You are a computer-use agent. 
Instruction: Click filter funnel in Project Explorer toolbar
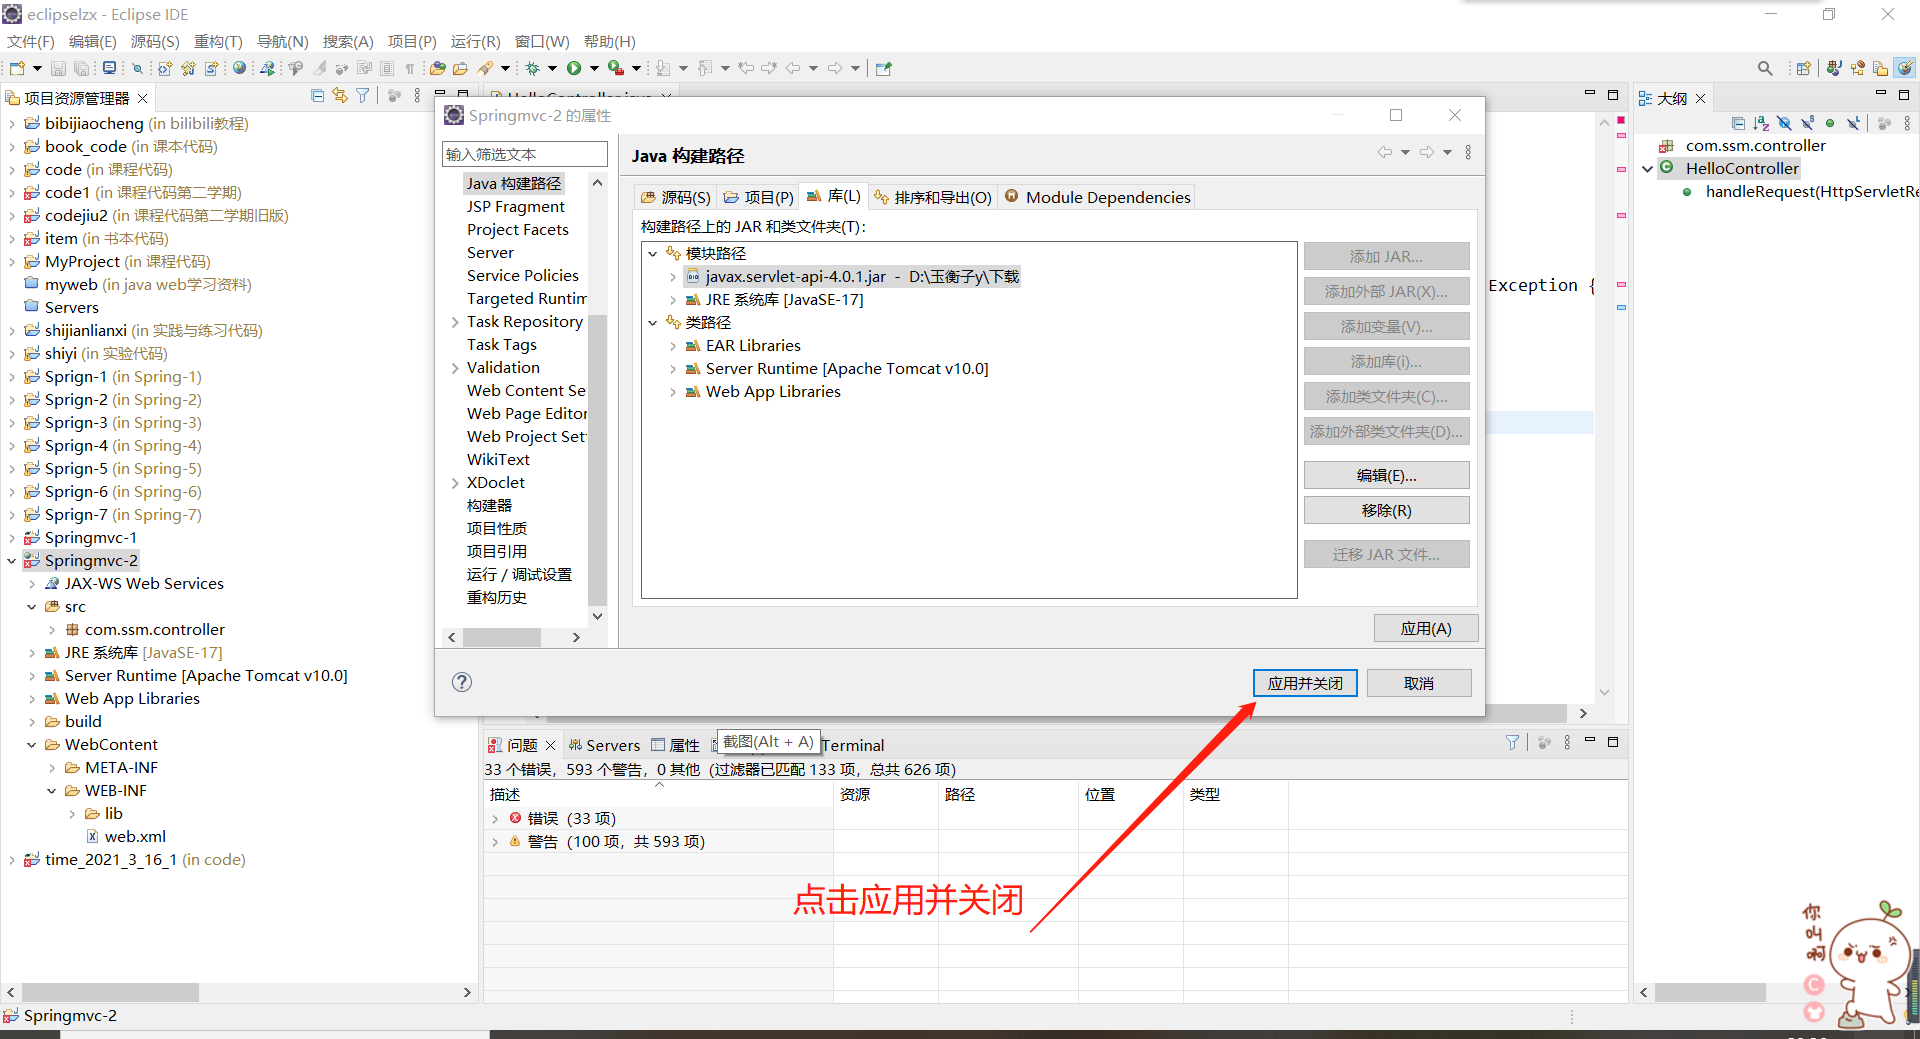click(x=363, y=96)
